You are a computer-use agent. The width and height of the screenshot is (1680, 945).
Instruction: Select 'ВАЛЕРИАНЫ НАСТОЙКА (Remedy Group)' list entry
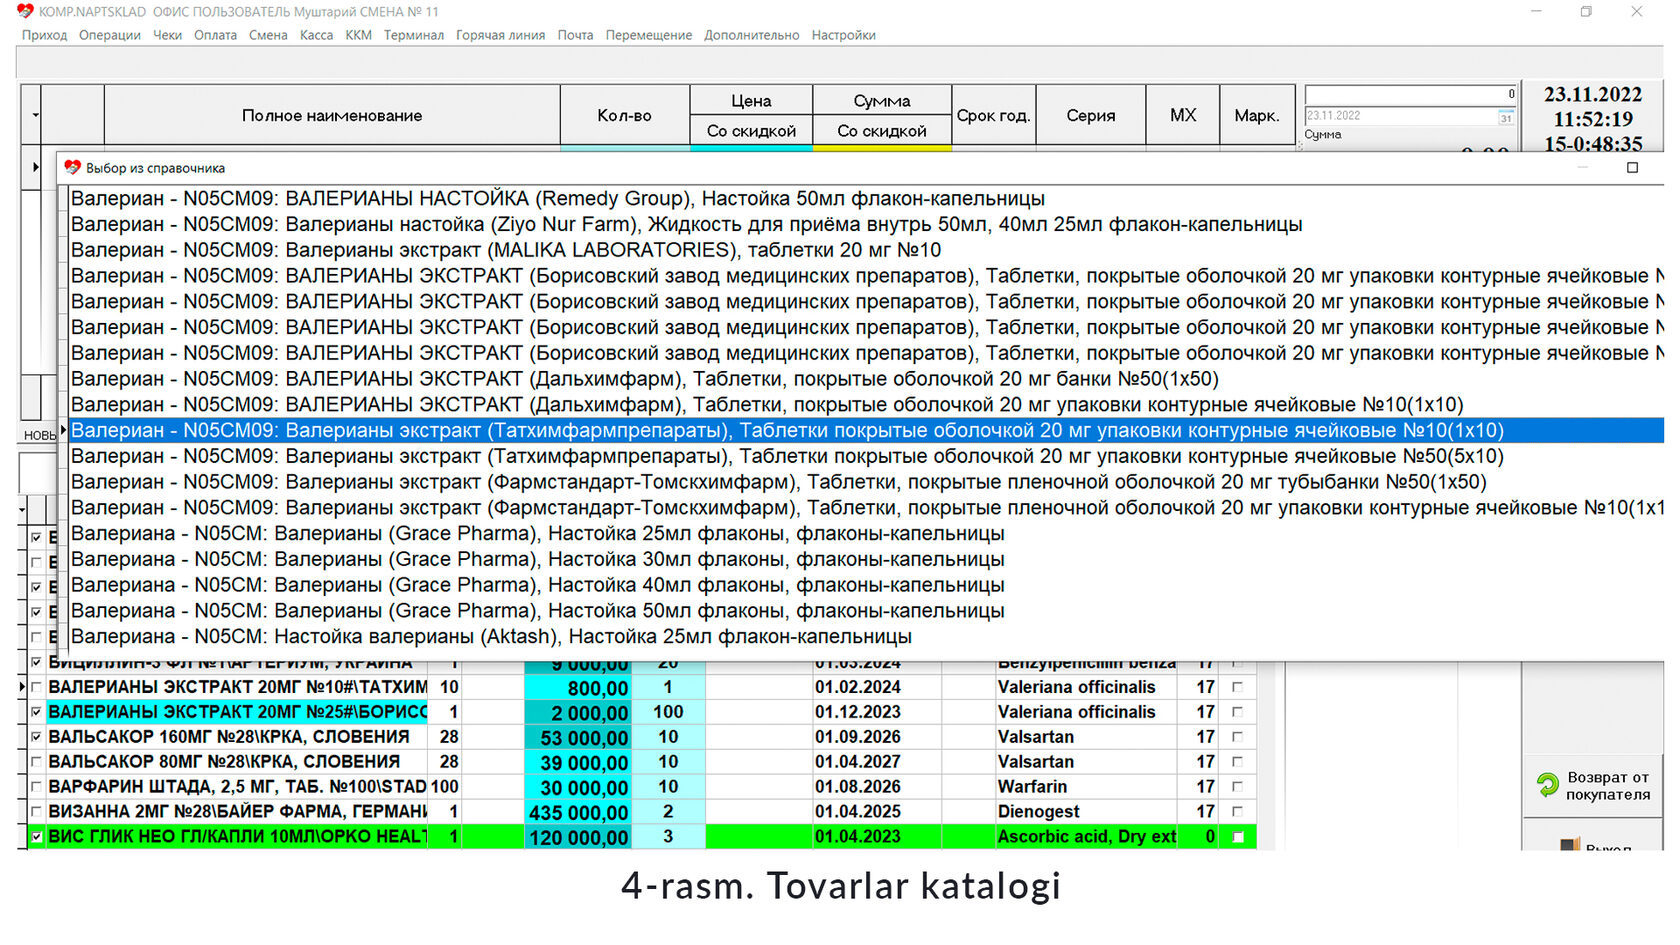point(866,198)
